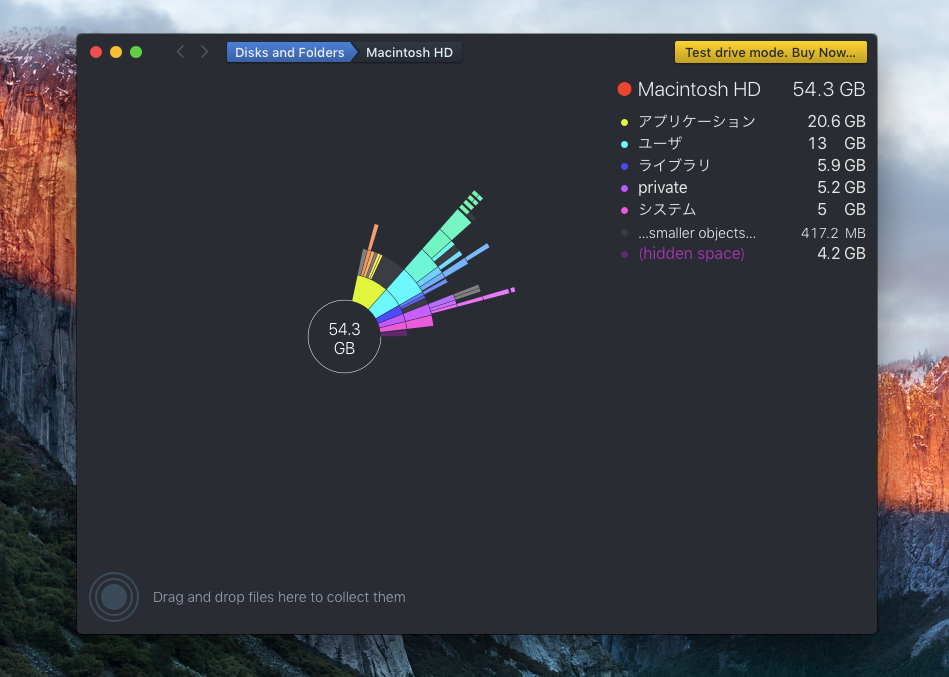Click Test drive mode Buy Now button
The width and height of the screenshot is (949, 677).
(770, 53)
